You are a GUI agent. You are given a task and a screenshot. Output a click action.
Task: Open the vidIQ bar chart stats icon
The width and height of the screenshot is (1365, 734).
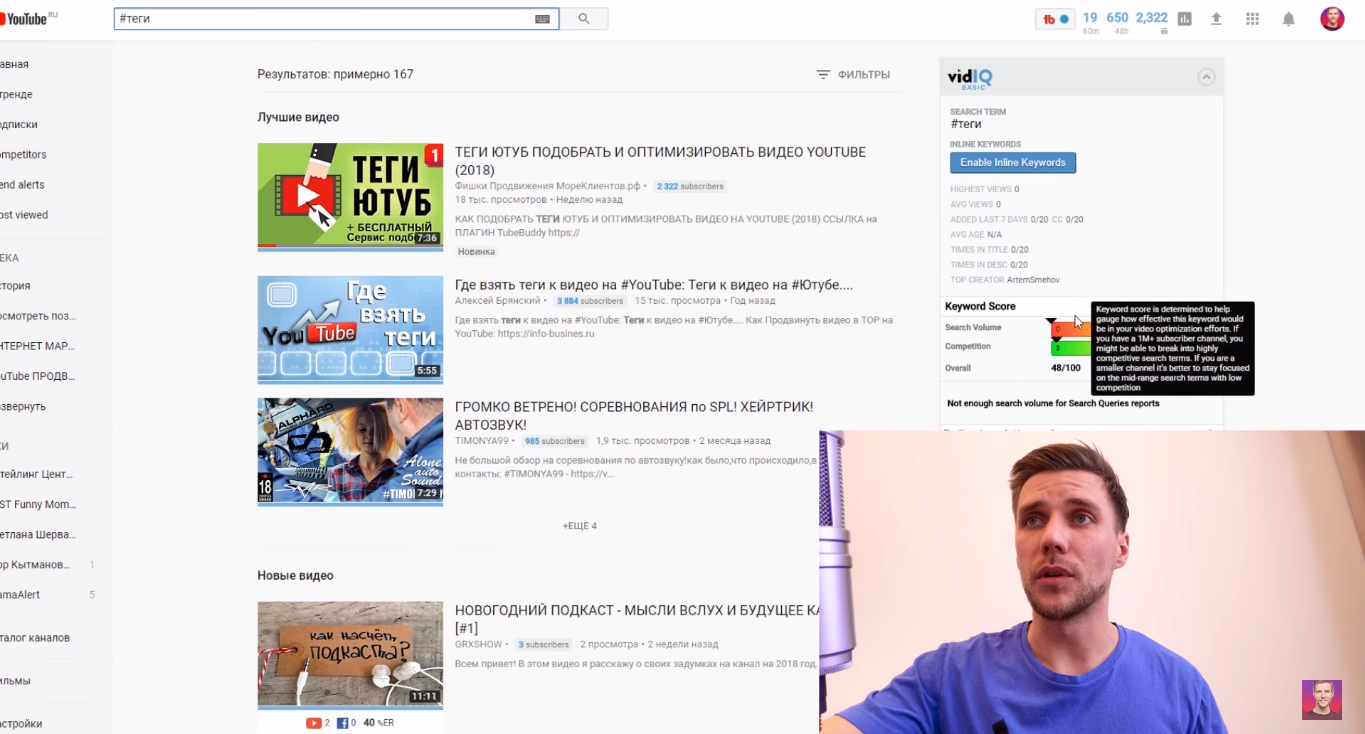click(x=1185, y=19)
